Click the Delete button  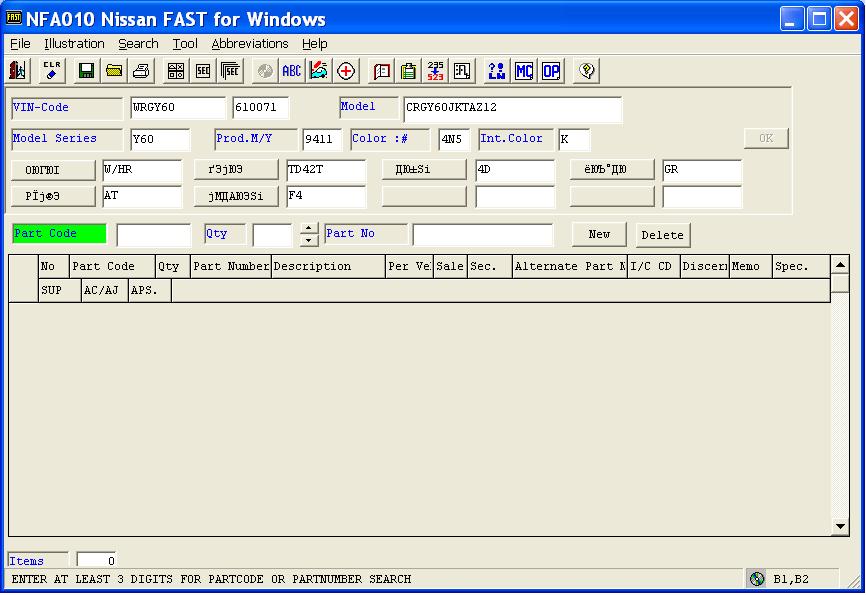(x=663, y=235)
